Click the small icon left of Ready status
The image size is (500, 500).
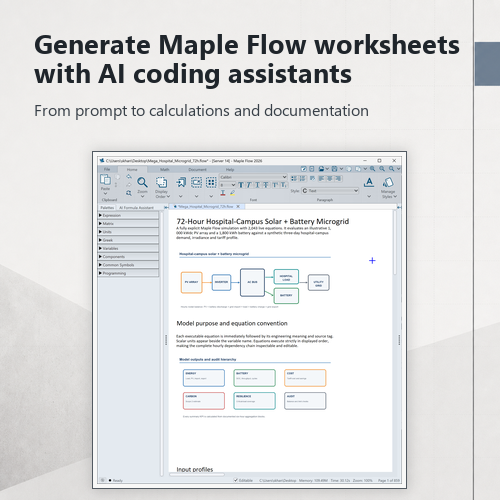[x=102, y=480]
